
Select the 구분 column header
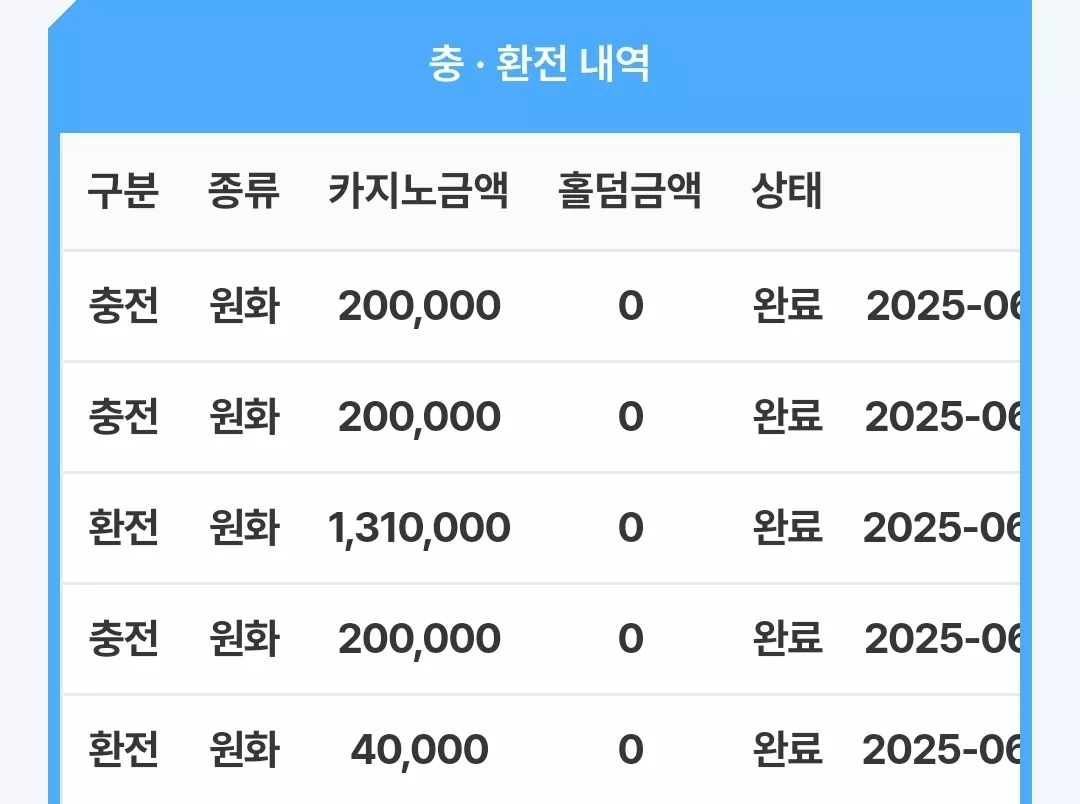coord(123,190)
